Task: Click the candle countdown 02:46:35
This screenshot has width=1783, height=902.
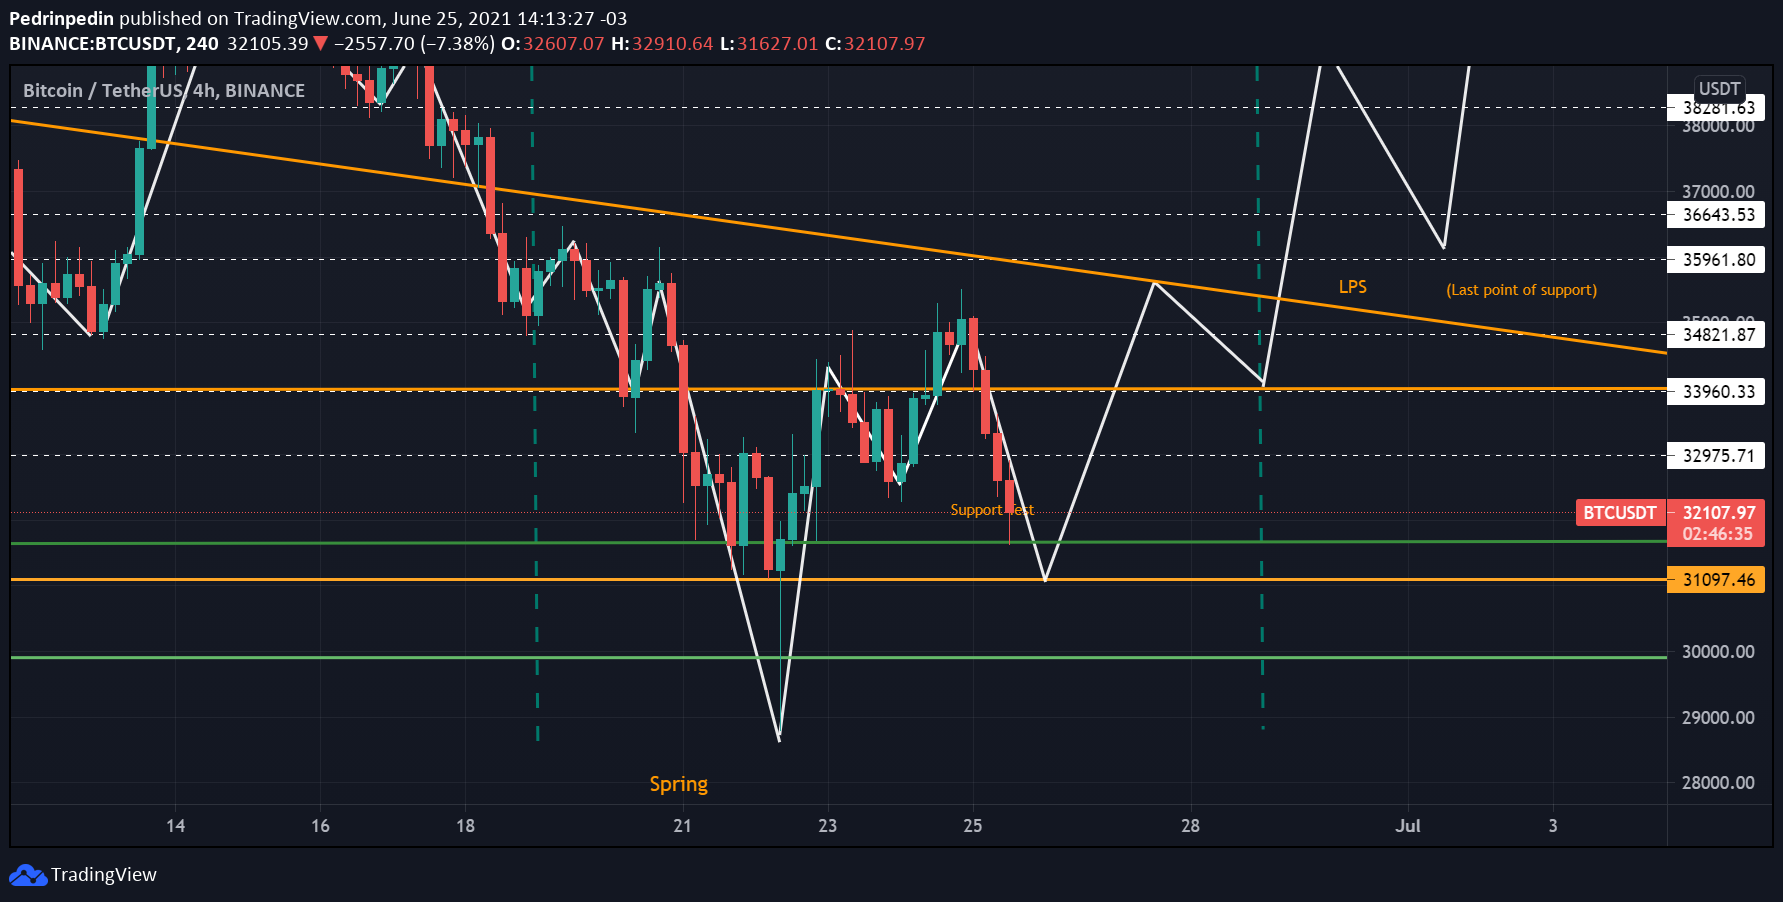Action: coord(1718,534)
